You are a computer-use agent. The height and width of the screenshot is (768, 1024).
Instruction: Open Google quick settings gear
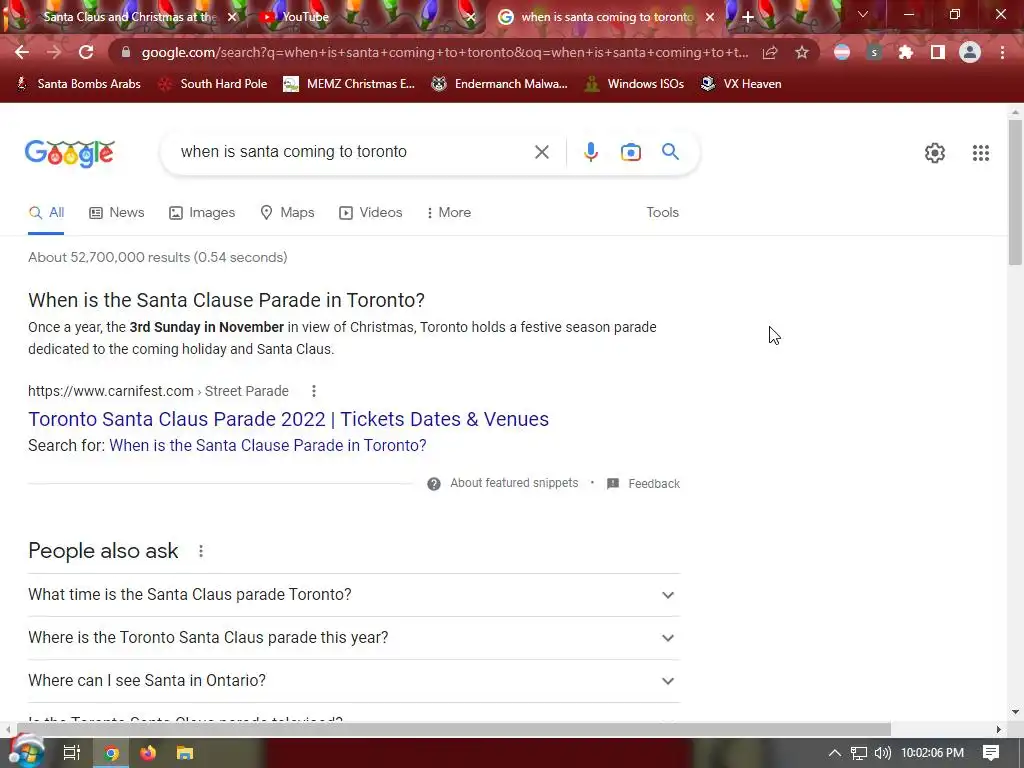point(935,153)
